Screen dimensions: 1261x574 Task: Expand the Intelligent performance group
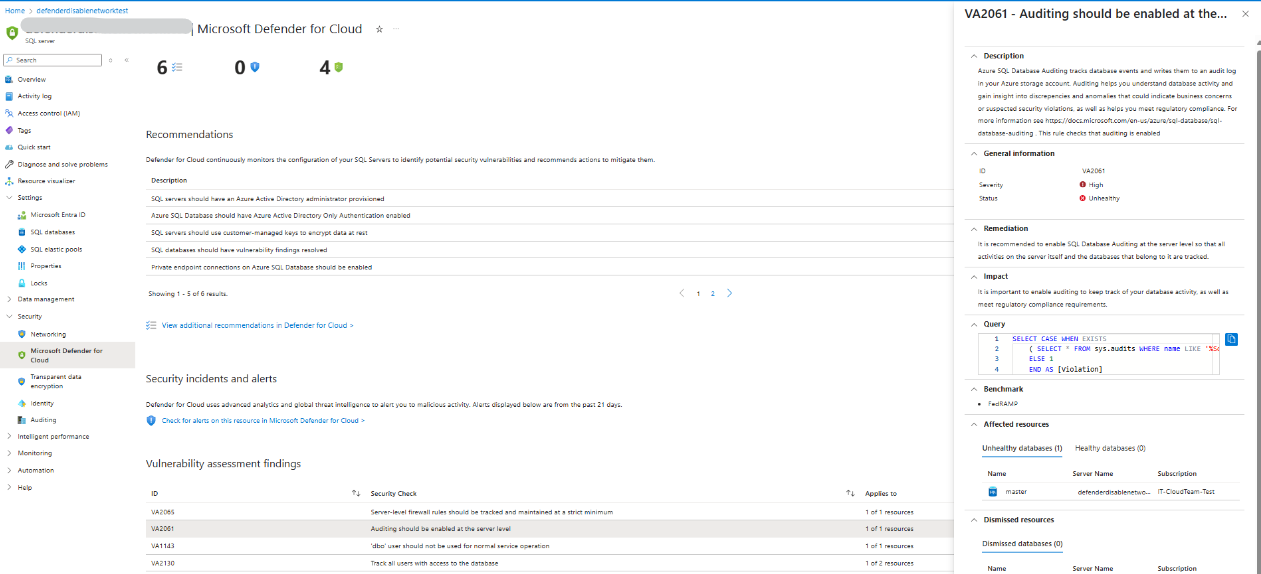point(9,436)
